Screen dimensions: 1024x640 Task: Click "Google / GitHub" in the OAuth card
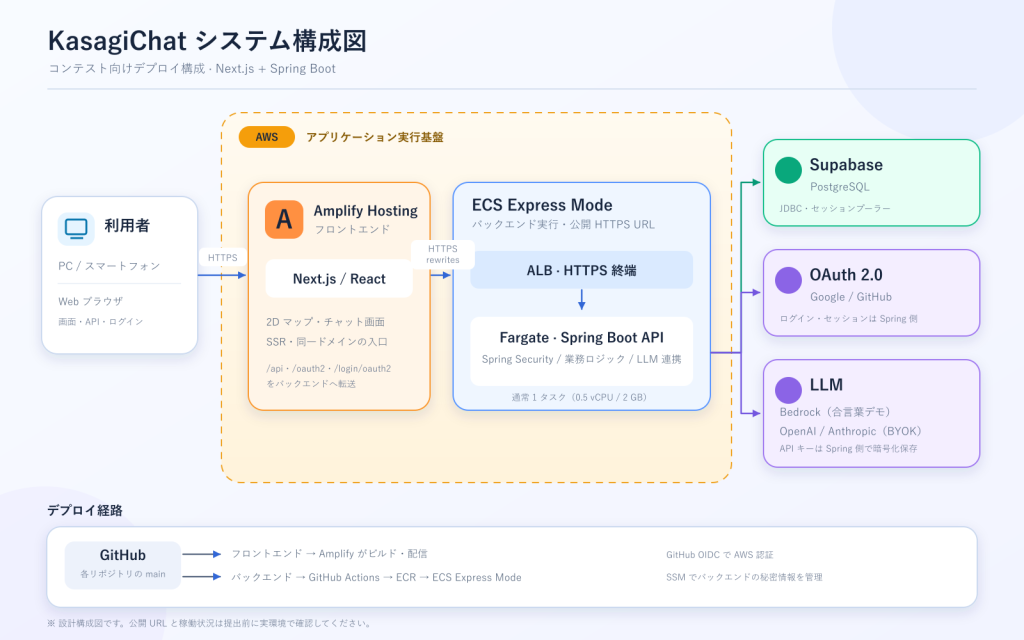[x=851, y=297]
